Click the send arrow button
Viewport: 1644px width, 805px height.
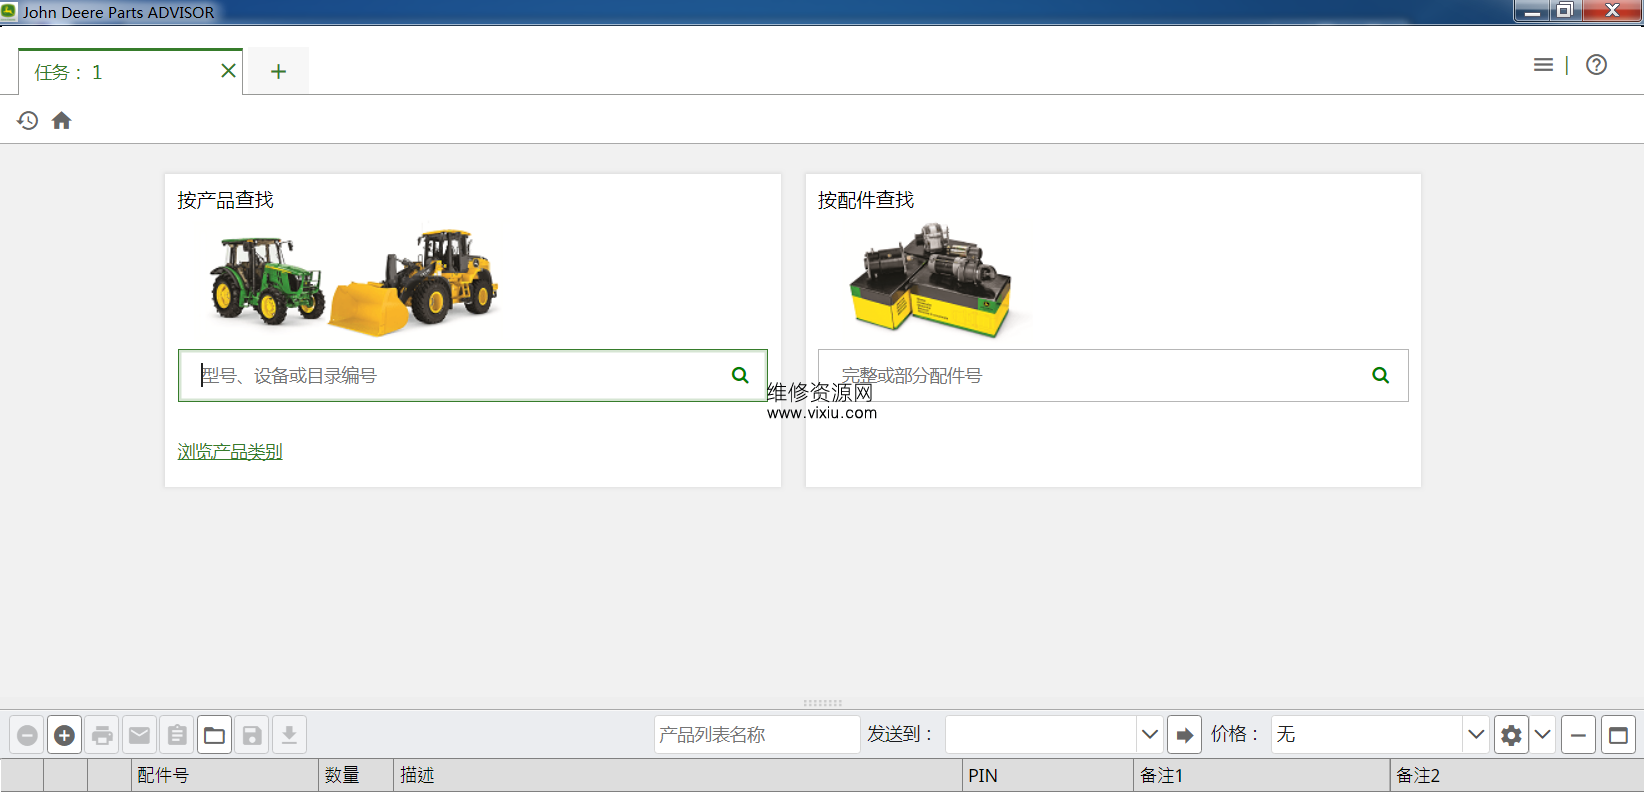1185,736
